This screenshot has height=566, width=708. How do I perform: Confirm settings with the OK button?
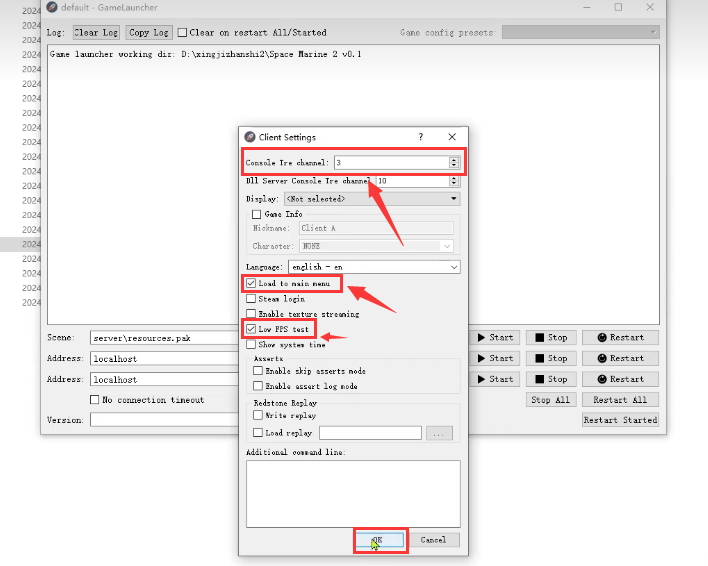click(x=379, y=540)
